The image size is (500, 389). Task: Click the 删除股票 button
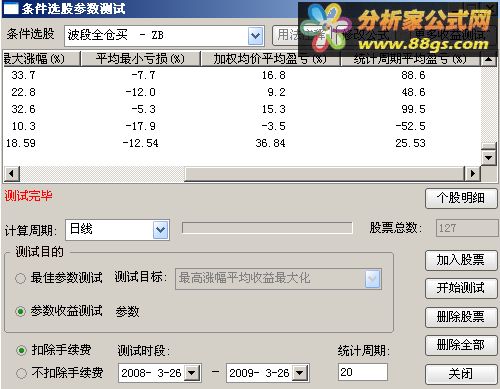[461, 317]
